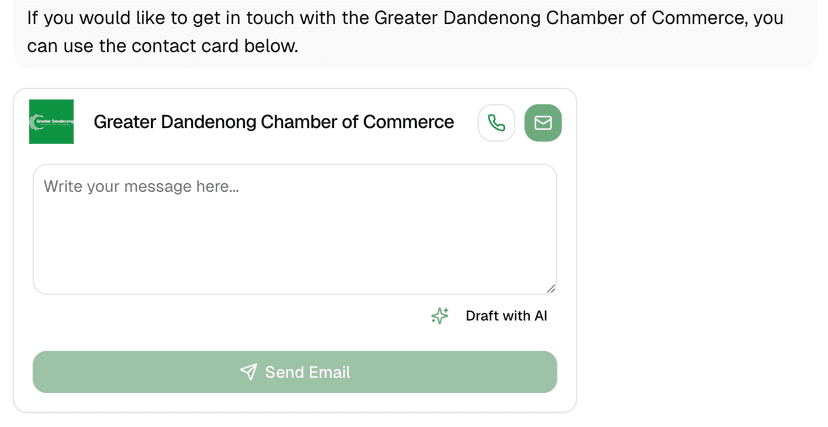Click the Send Email button
828x427 pixels.
point(295,372)
